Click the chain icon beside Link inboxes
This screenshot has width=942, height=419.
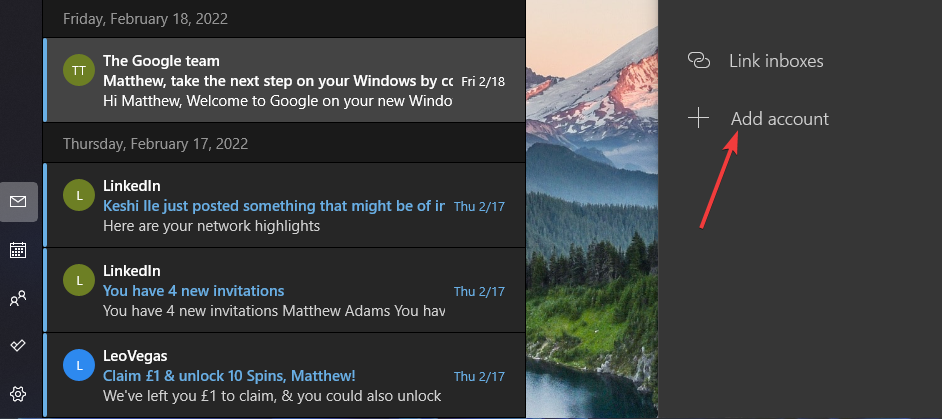click(699, 61)
